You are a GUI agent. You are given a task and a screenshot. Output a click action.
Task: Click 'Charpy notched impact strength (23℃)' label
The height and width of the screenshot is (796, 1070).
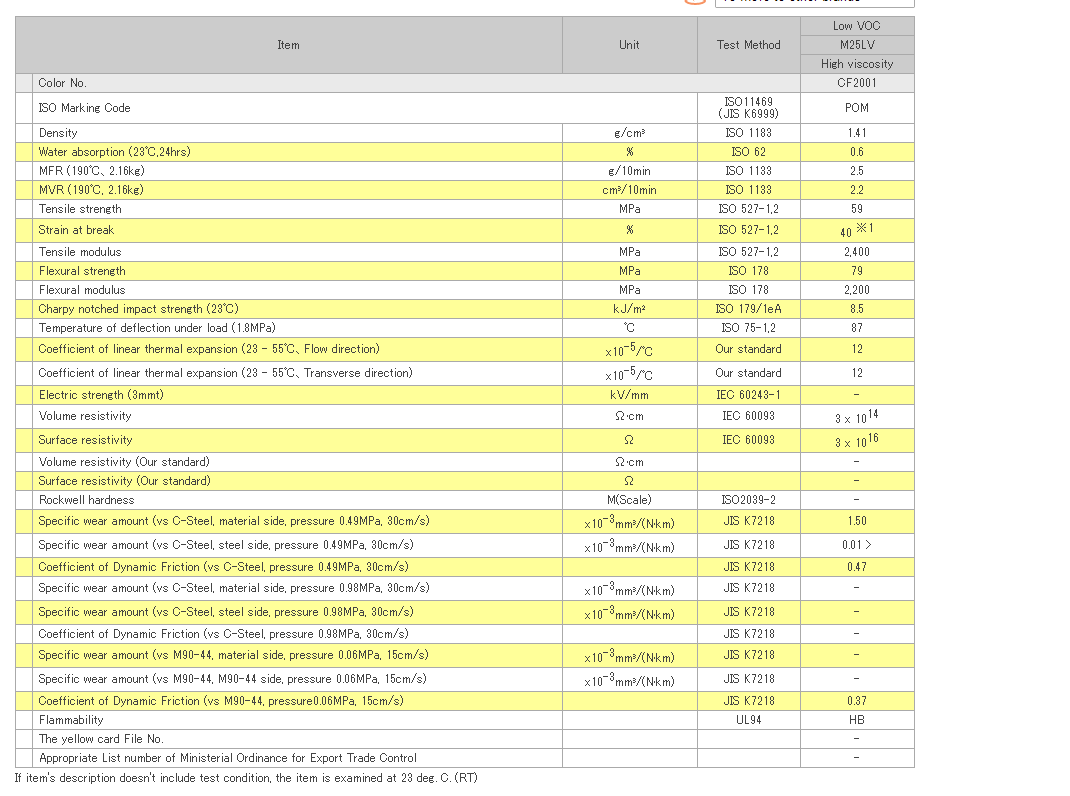139,310
